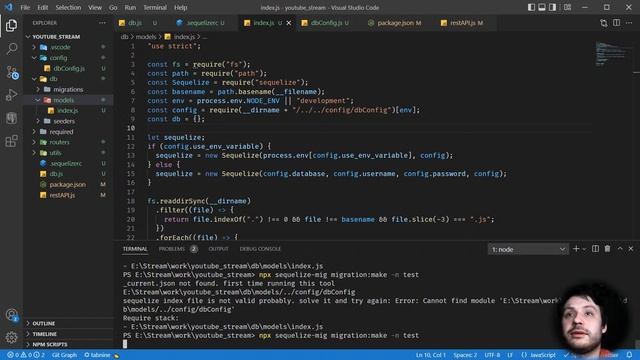The image size is (640, 360).
Task: Collapse the db folder
Action: 34,79
